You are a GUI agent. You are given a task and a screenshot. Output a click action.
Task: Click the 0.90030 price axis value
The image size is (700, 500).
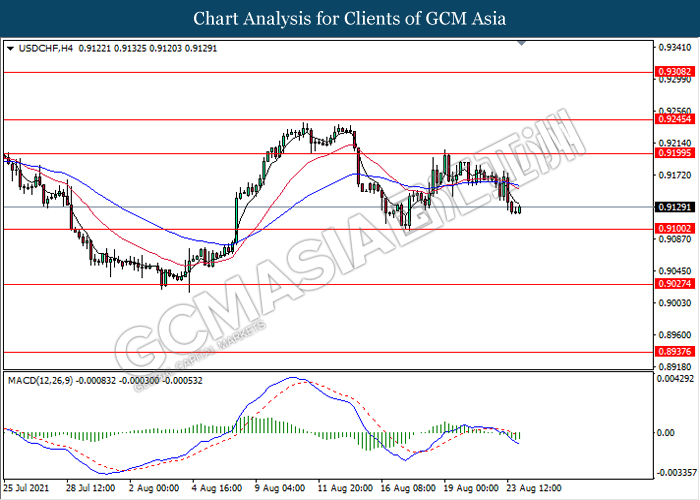click(675, 303)
